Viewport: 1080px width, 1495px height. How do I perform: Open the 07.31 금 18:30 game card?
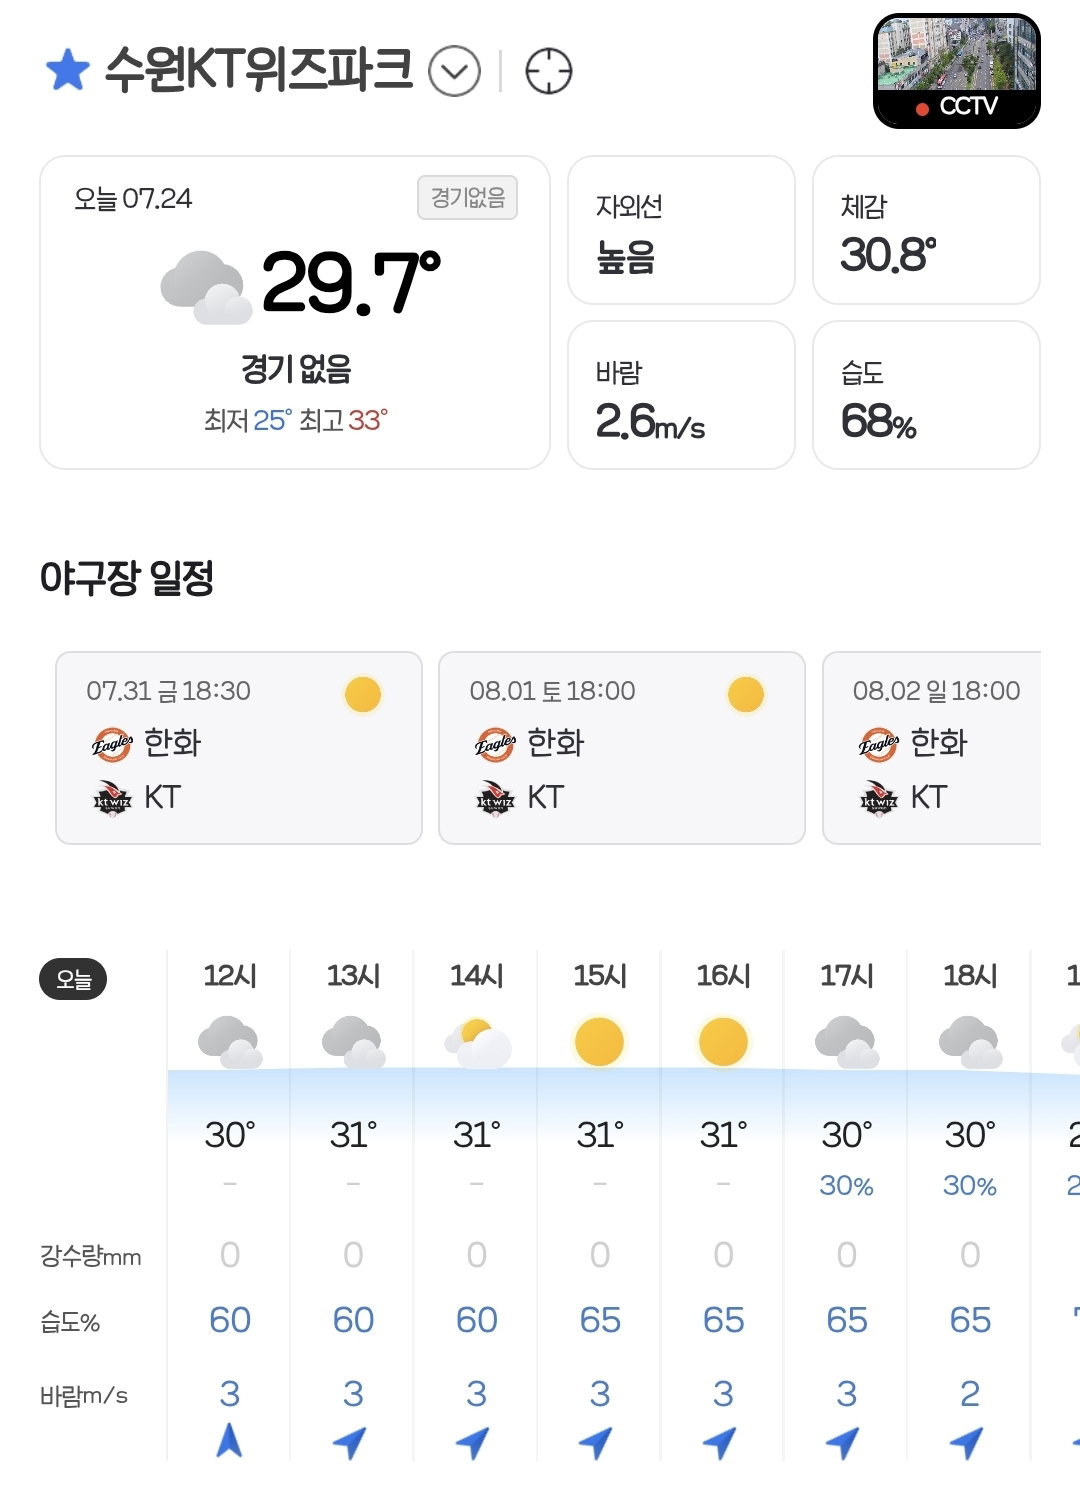click(239, 748)
